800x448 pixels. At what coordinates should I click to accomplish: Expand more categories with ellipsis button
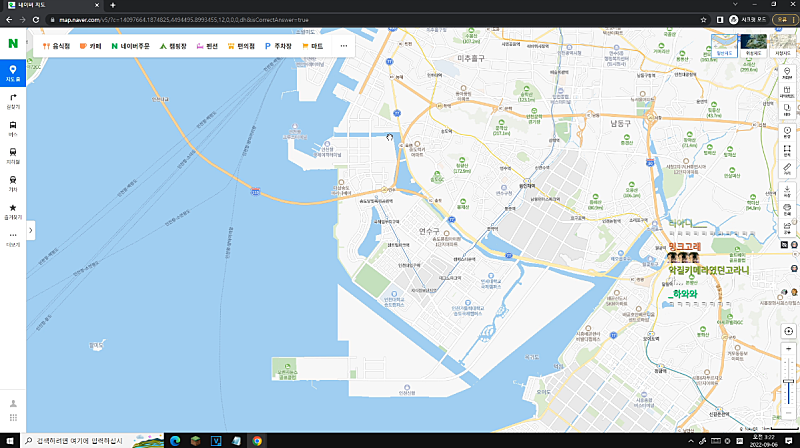[344, 45]
